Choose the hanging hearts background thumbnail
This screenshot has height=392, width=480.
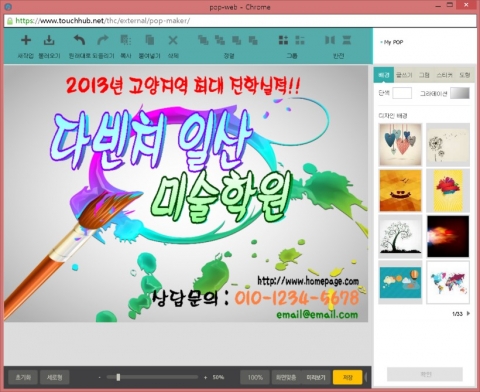(400, 144)
